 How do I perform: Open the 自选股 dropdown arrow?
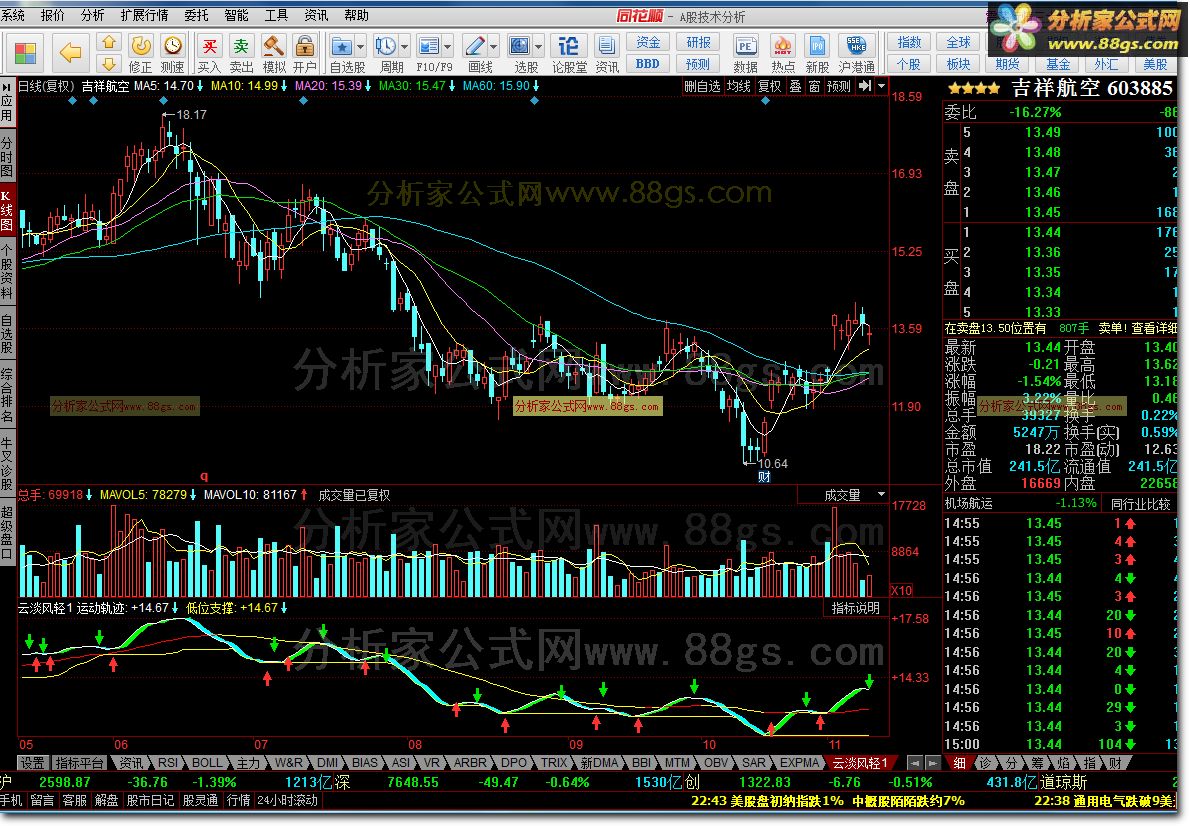pyautogui.click(x=361, y=46)
